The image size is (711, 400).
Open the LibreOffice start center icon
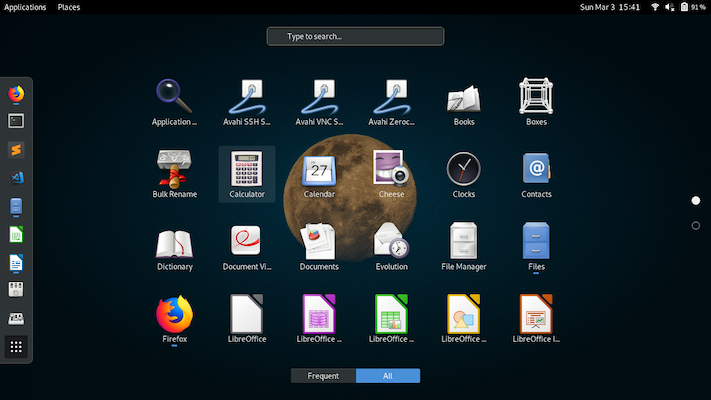click(x=247, y=313)
